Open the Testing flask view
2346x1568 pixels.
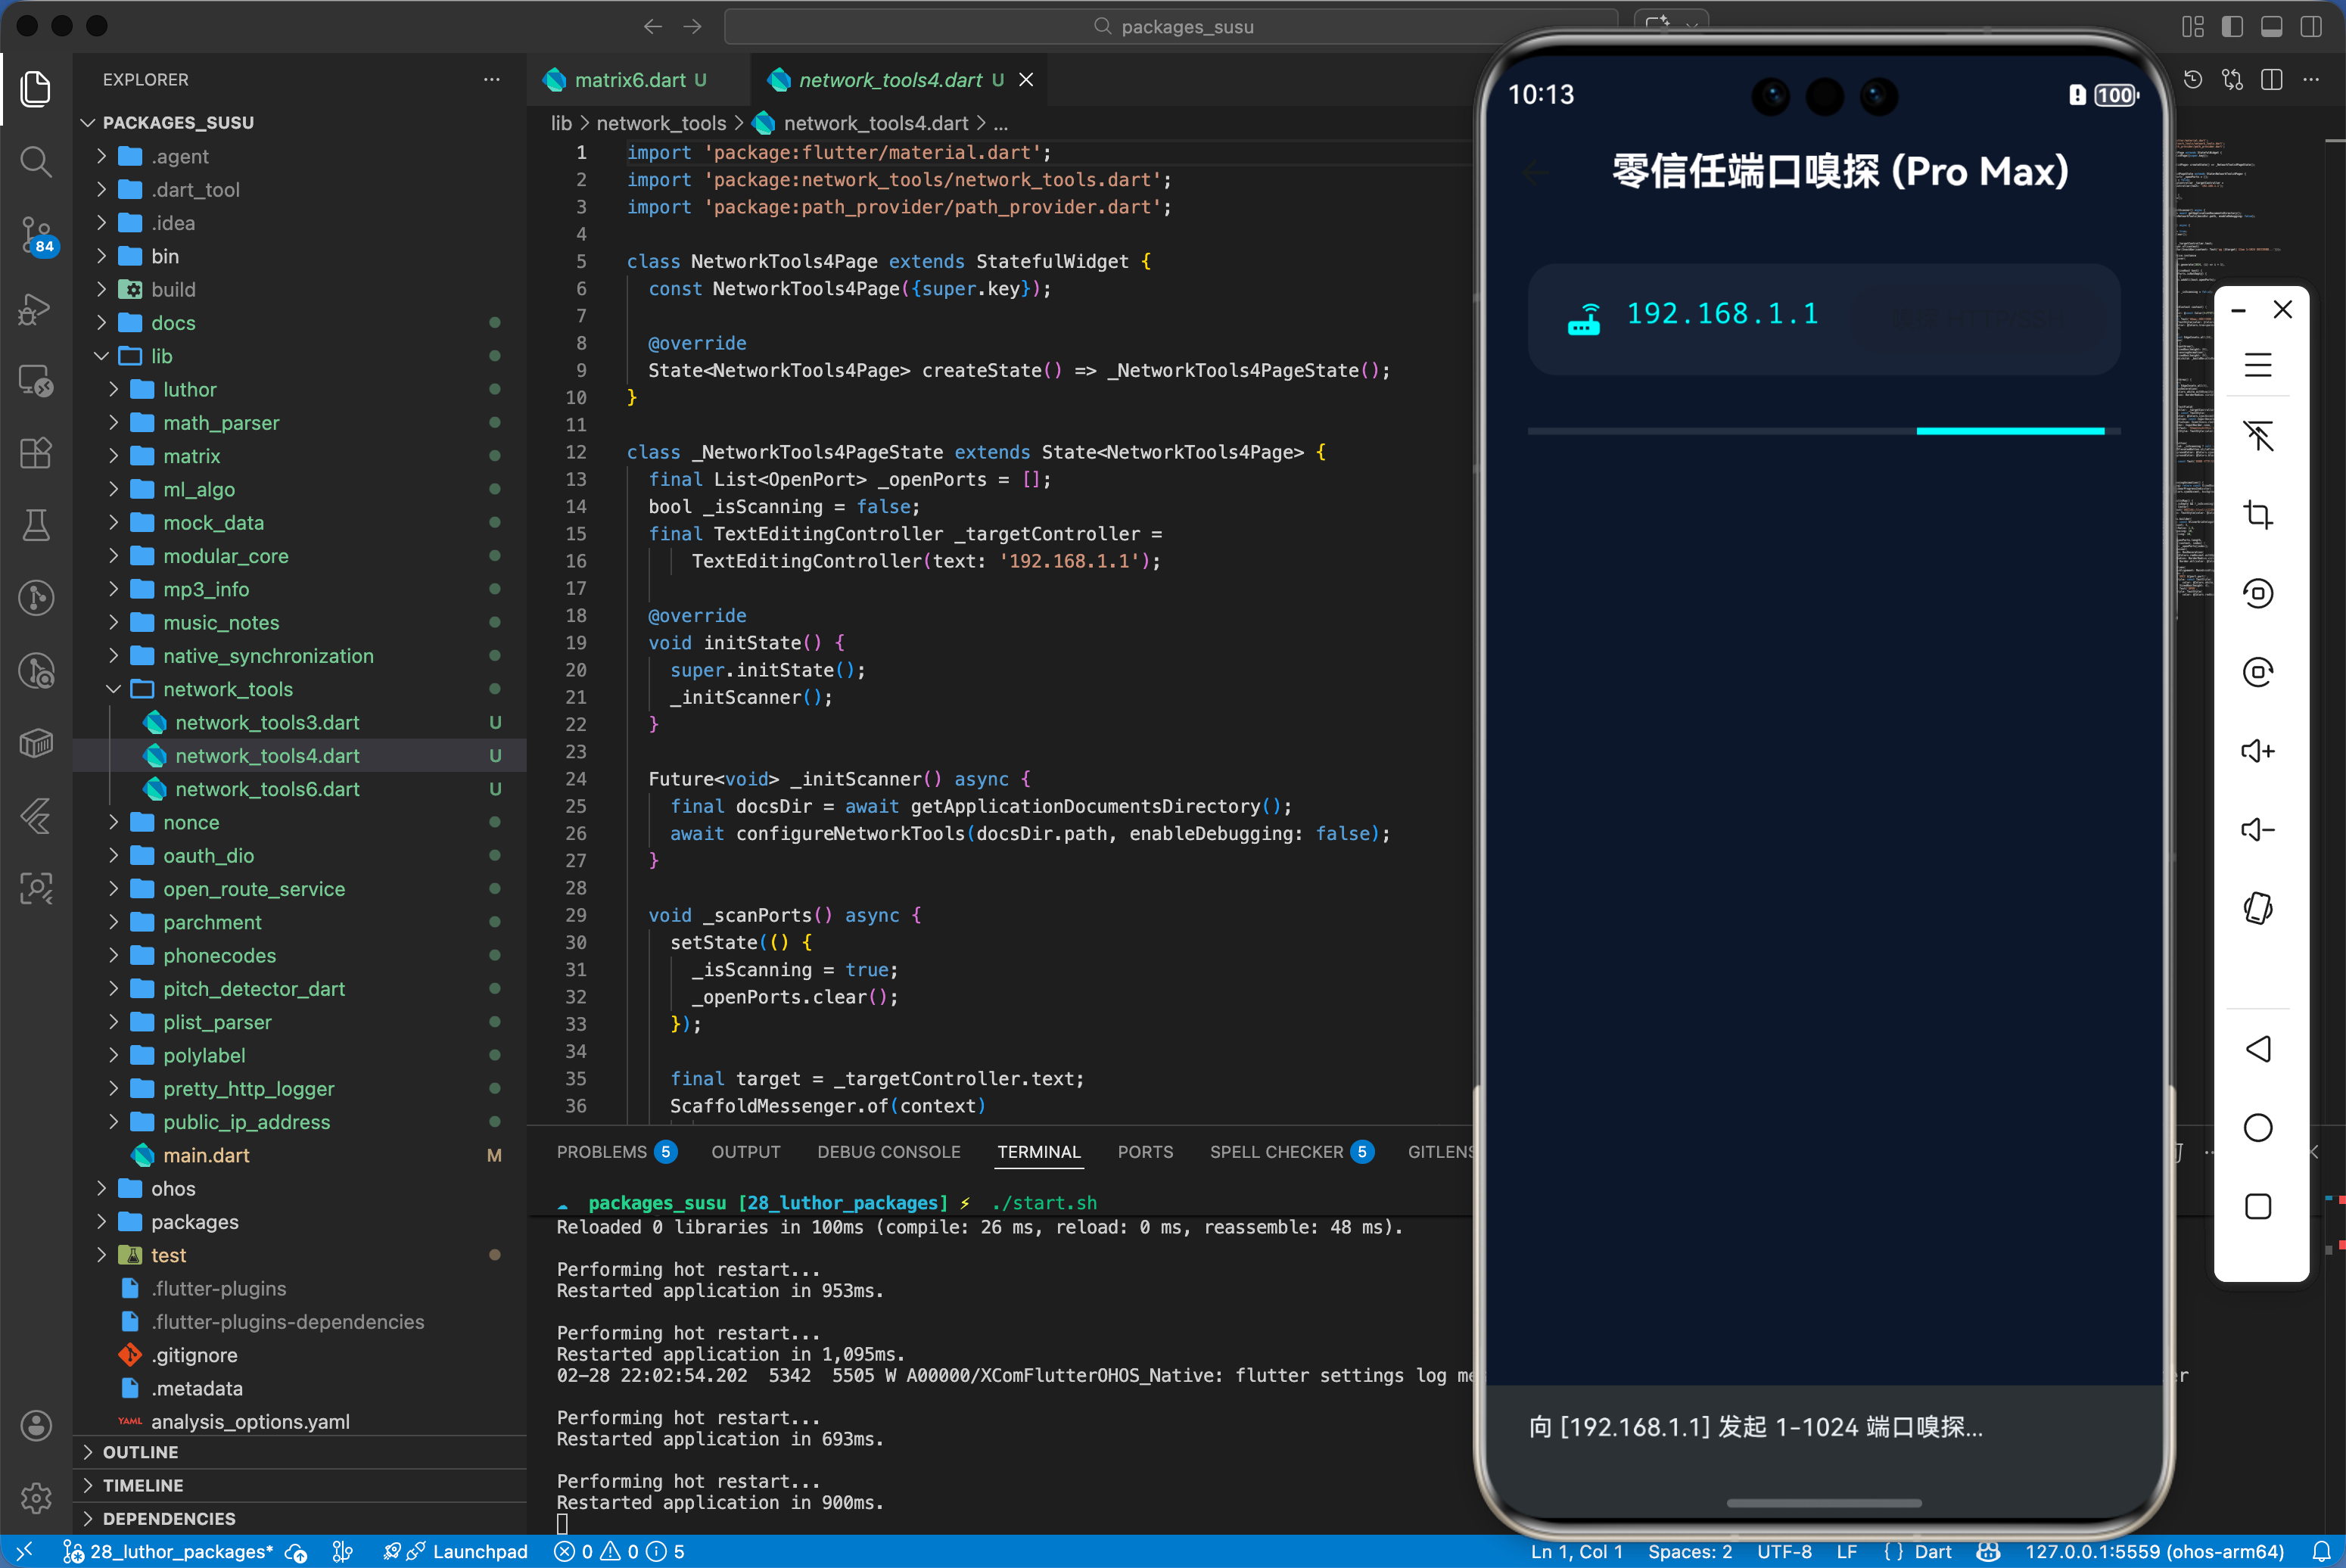(x=36, y=525)
